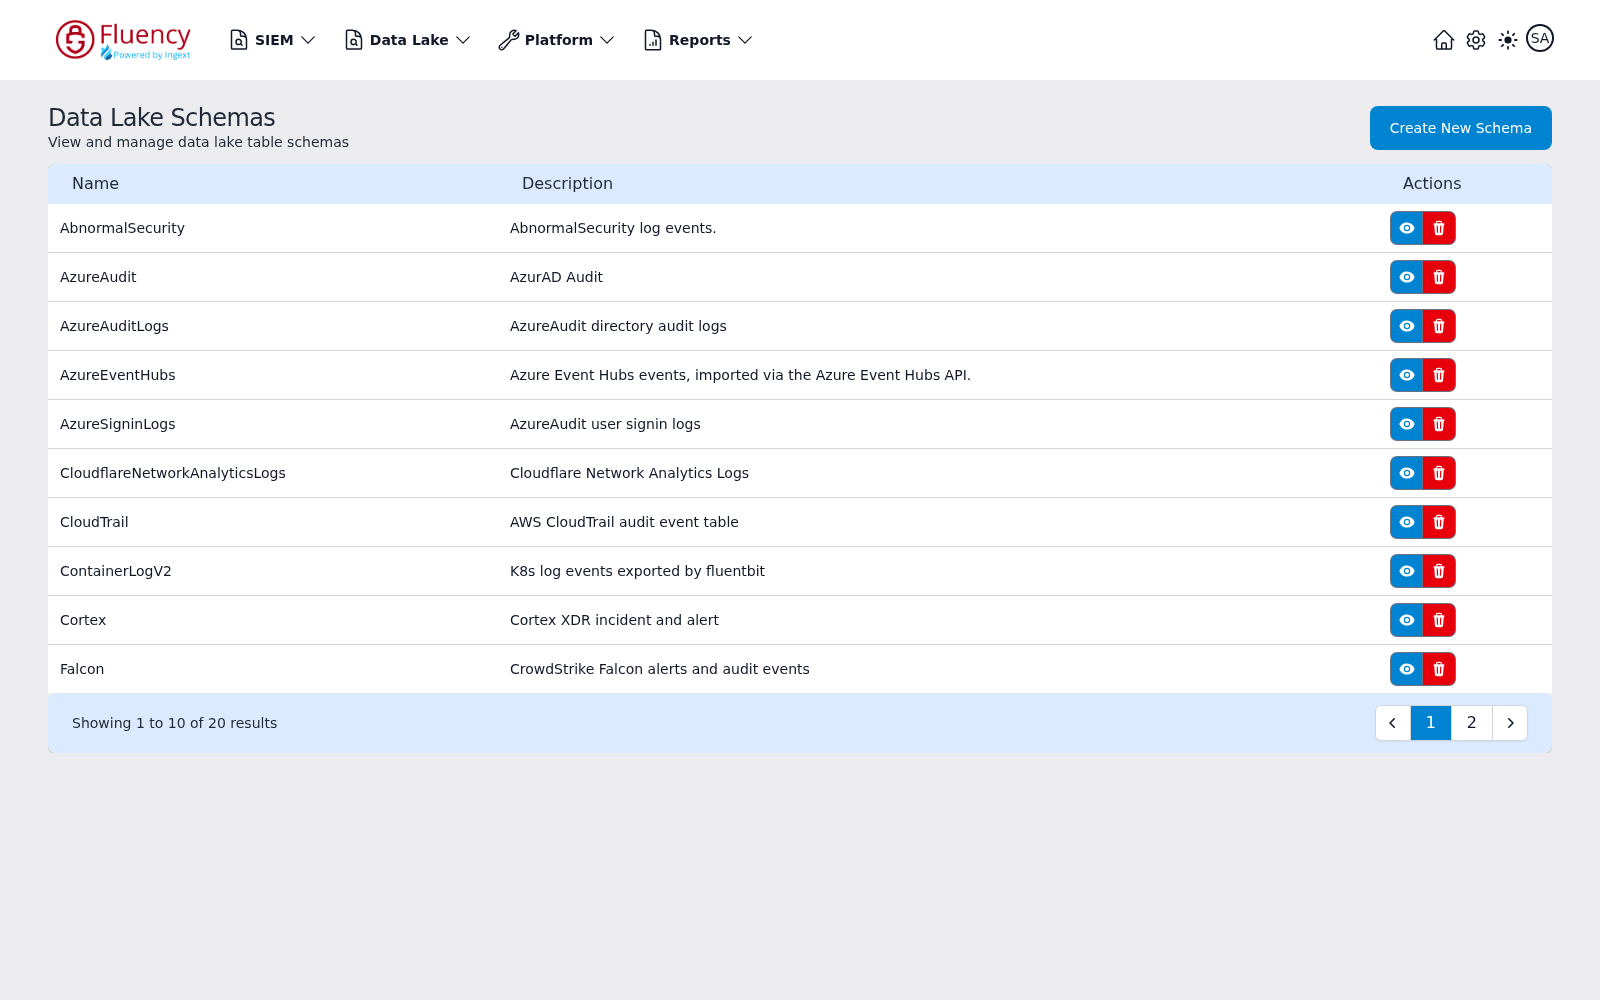Image resolution: width=1600 pixels, height=1000 pixels.
Task: Click 'CrowdStrike Falcon alerts and audit events'
Action: point(660,669)
